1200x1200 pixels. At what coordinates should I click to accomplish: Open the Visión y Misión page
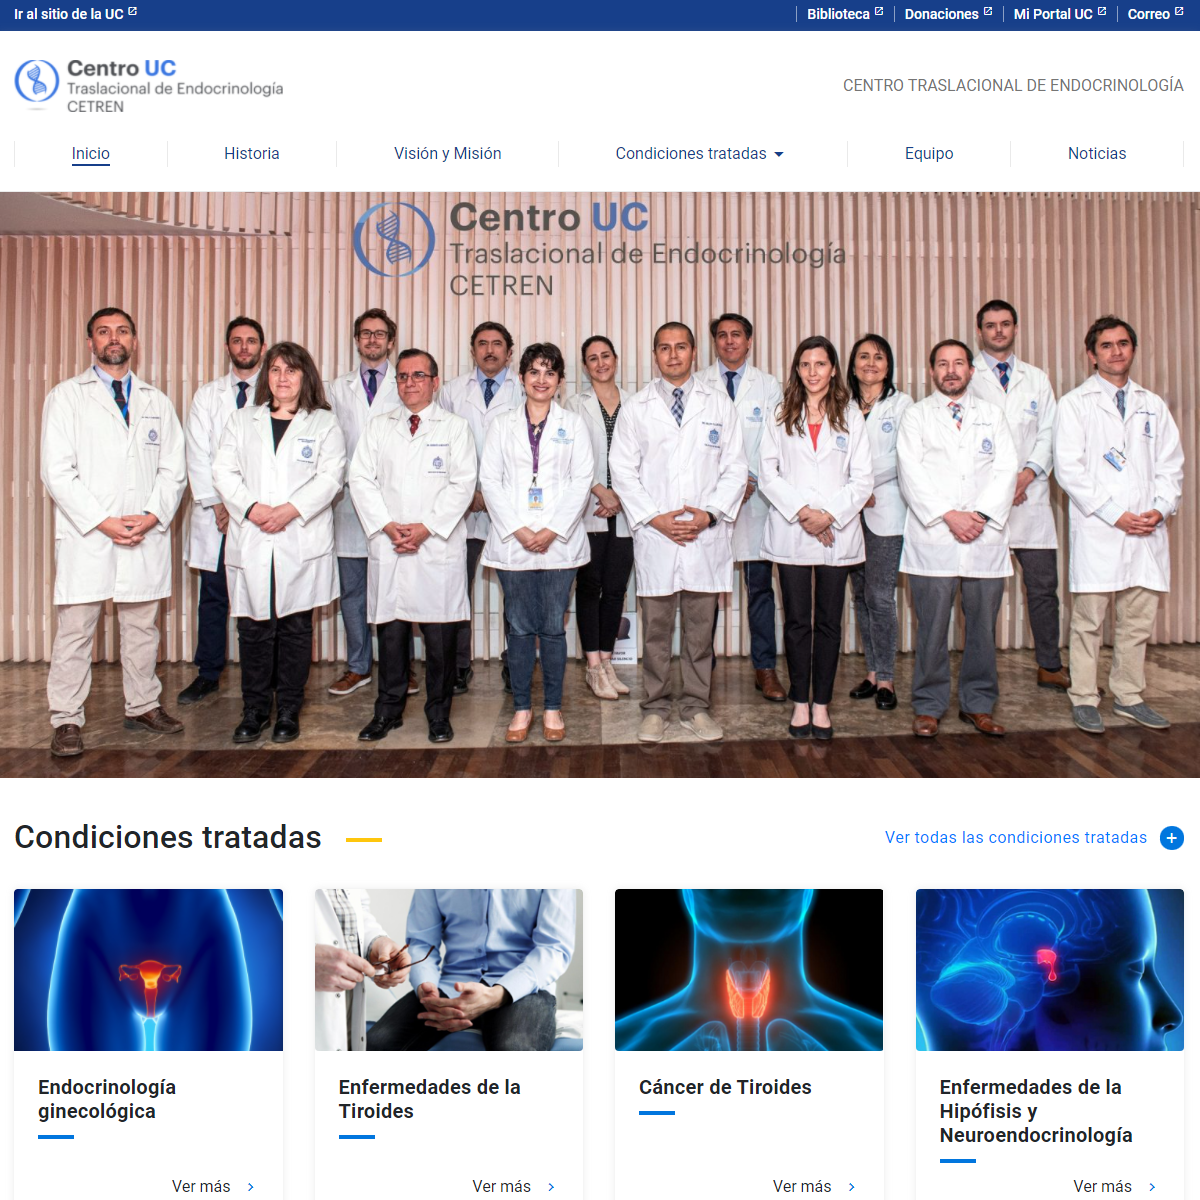click(448, 153)
